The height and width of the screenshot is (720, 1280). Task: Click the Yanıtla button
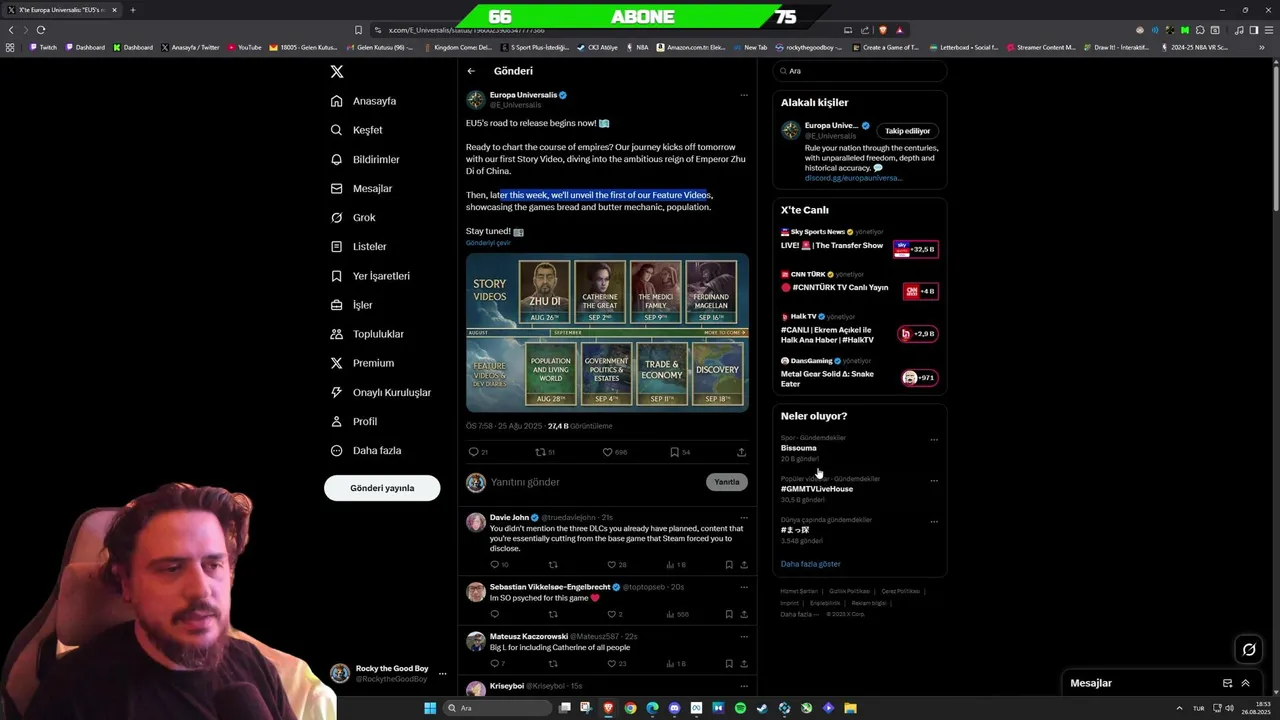(727, 482)
